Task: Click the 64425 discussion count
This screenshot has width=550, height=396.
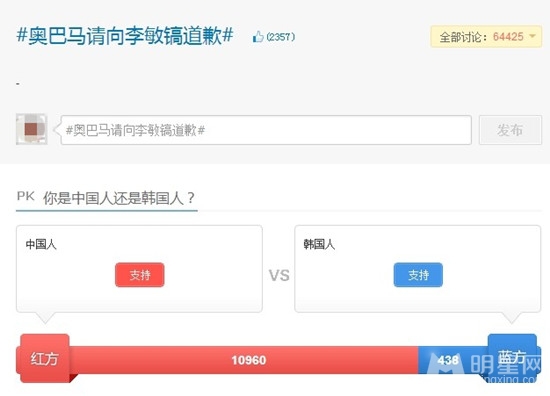Action: coord(508,36)
